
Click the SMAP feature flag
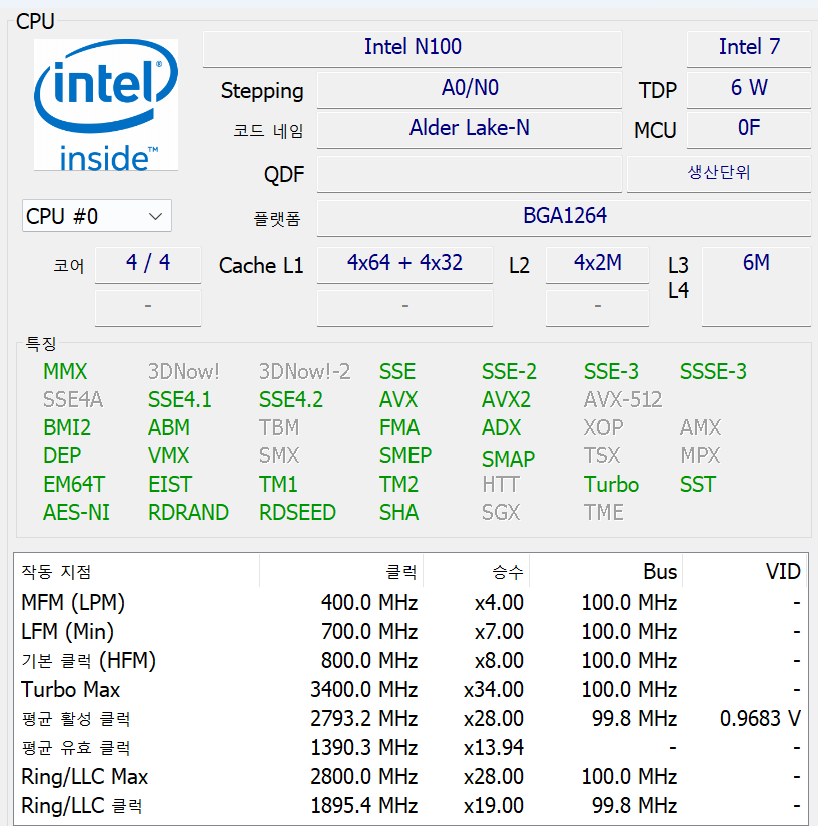508,459
